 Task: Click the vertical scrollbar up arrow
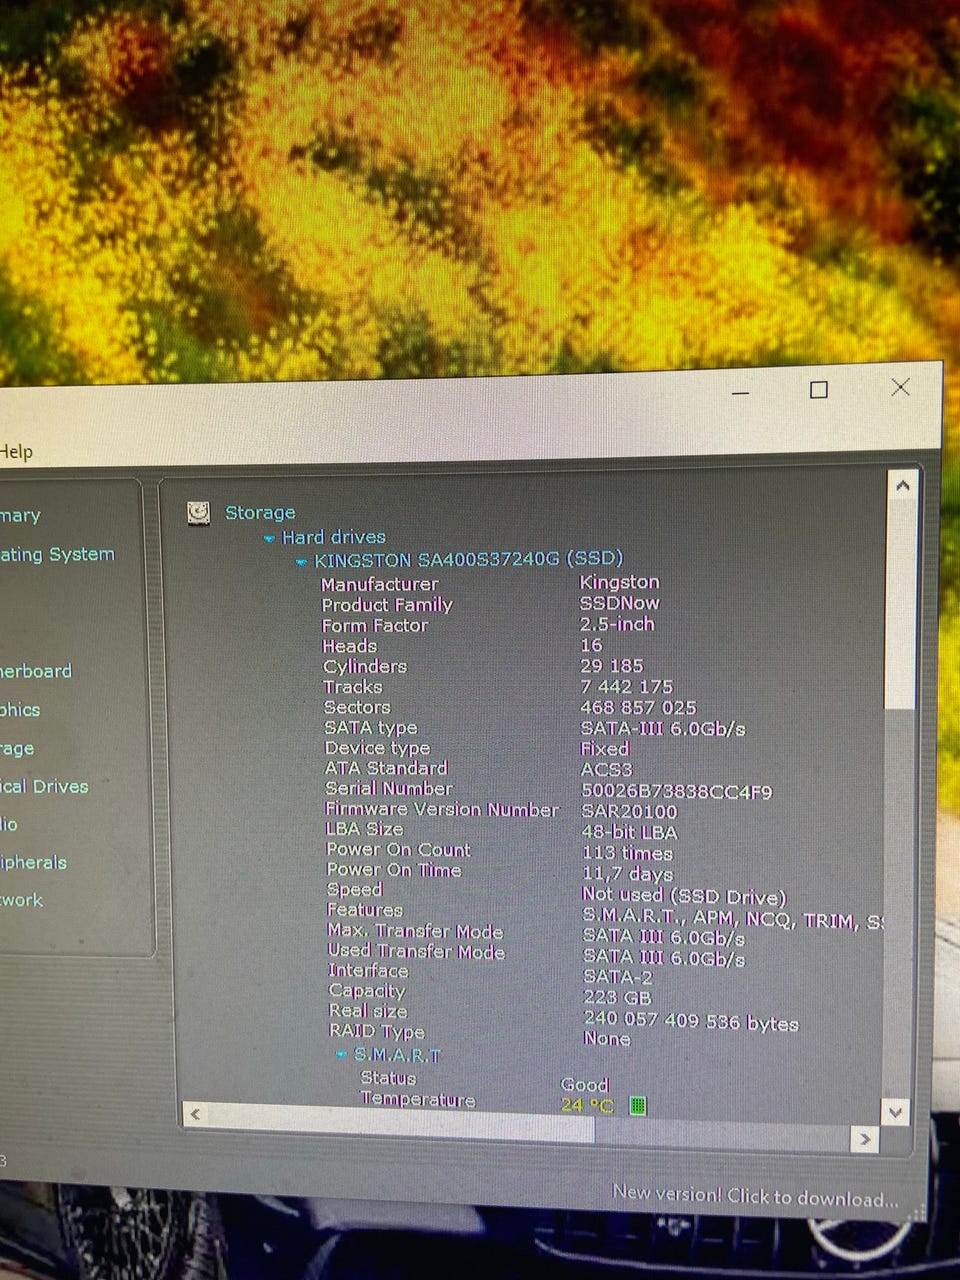(x=903, y=486)
